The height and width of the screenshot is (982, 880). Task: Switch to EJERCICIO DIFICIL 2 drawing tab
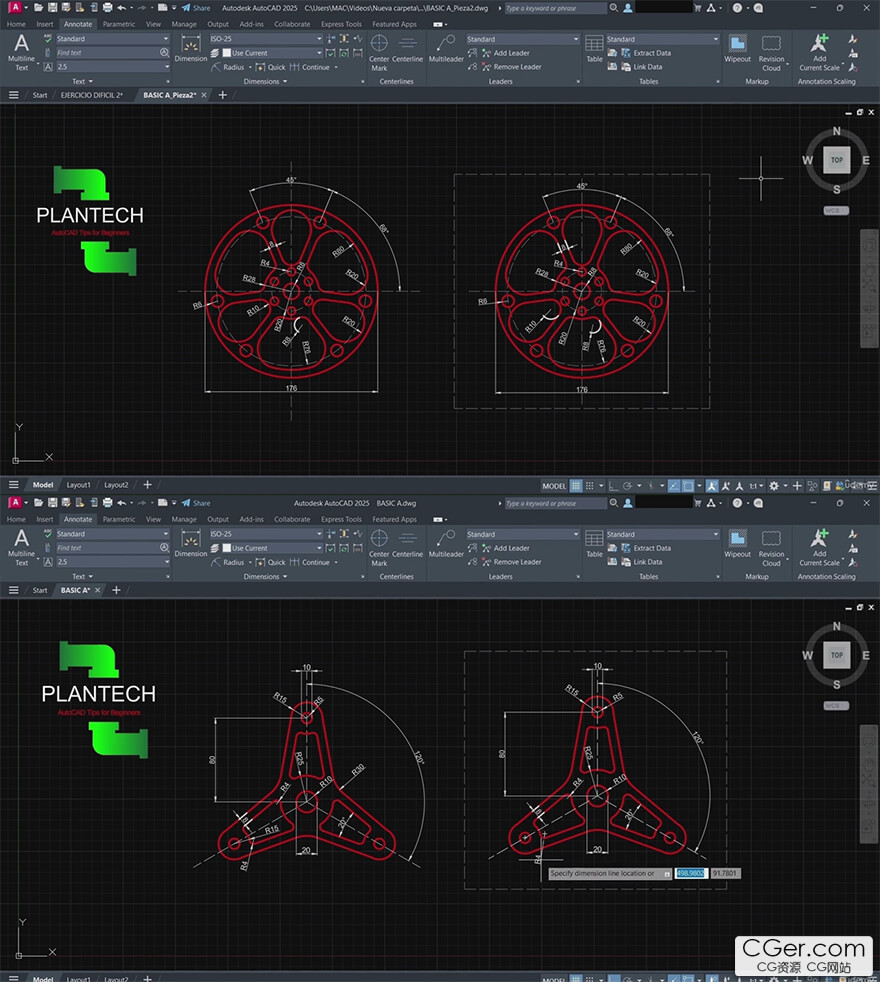click(x=91, y=95)
